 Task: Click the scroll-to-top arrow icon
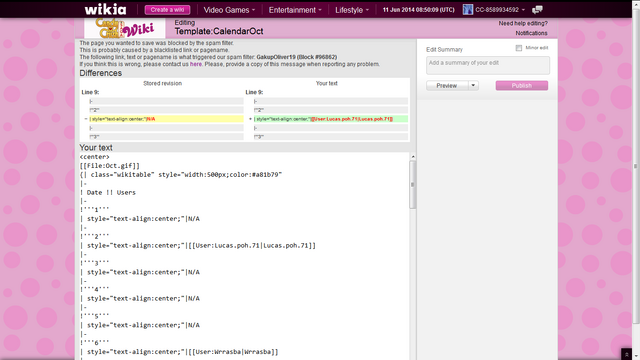click(627, 354)
